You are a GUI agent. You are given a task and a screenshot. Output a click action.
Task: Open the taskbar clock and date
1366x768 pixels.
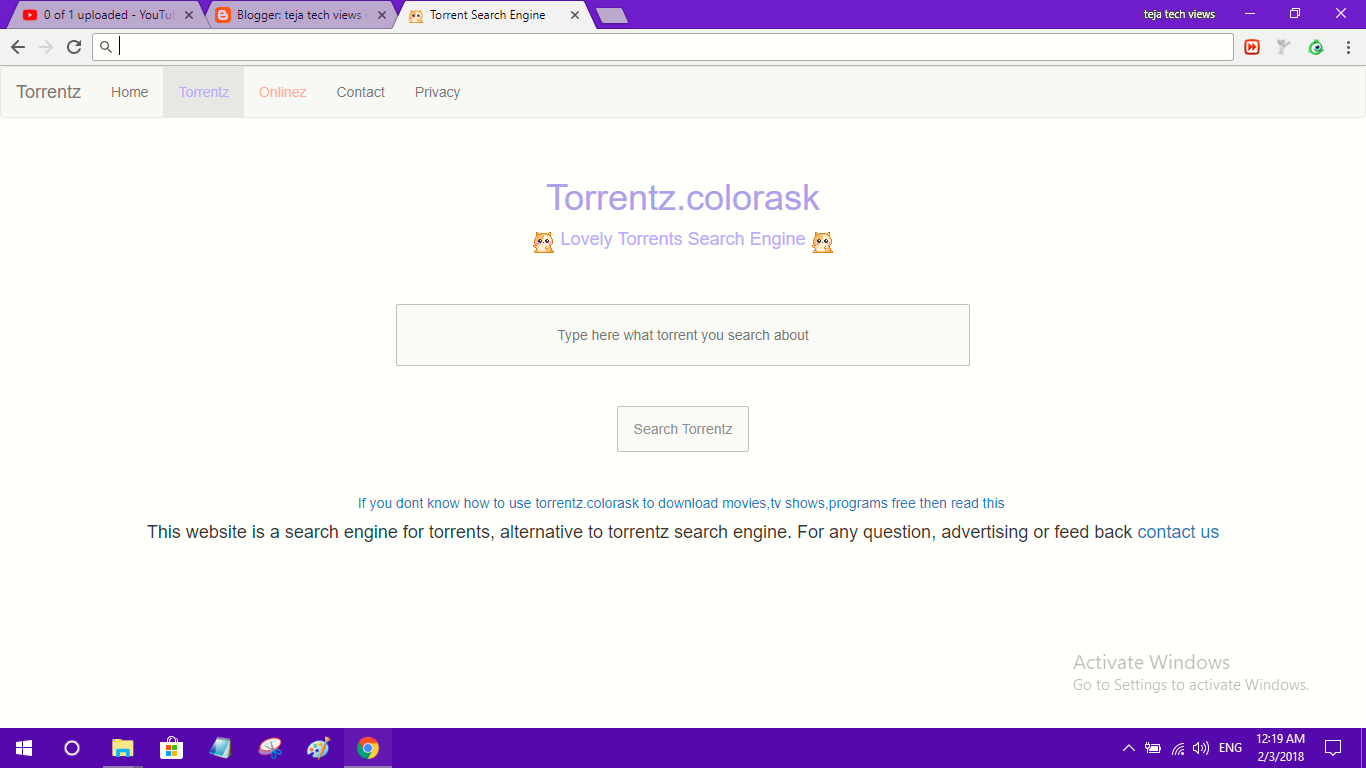(x=1281, y=748)
